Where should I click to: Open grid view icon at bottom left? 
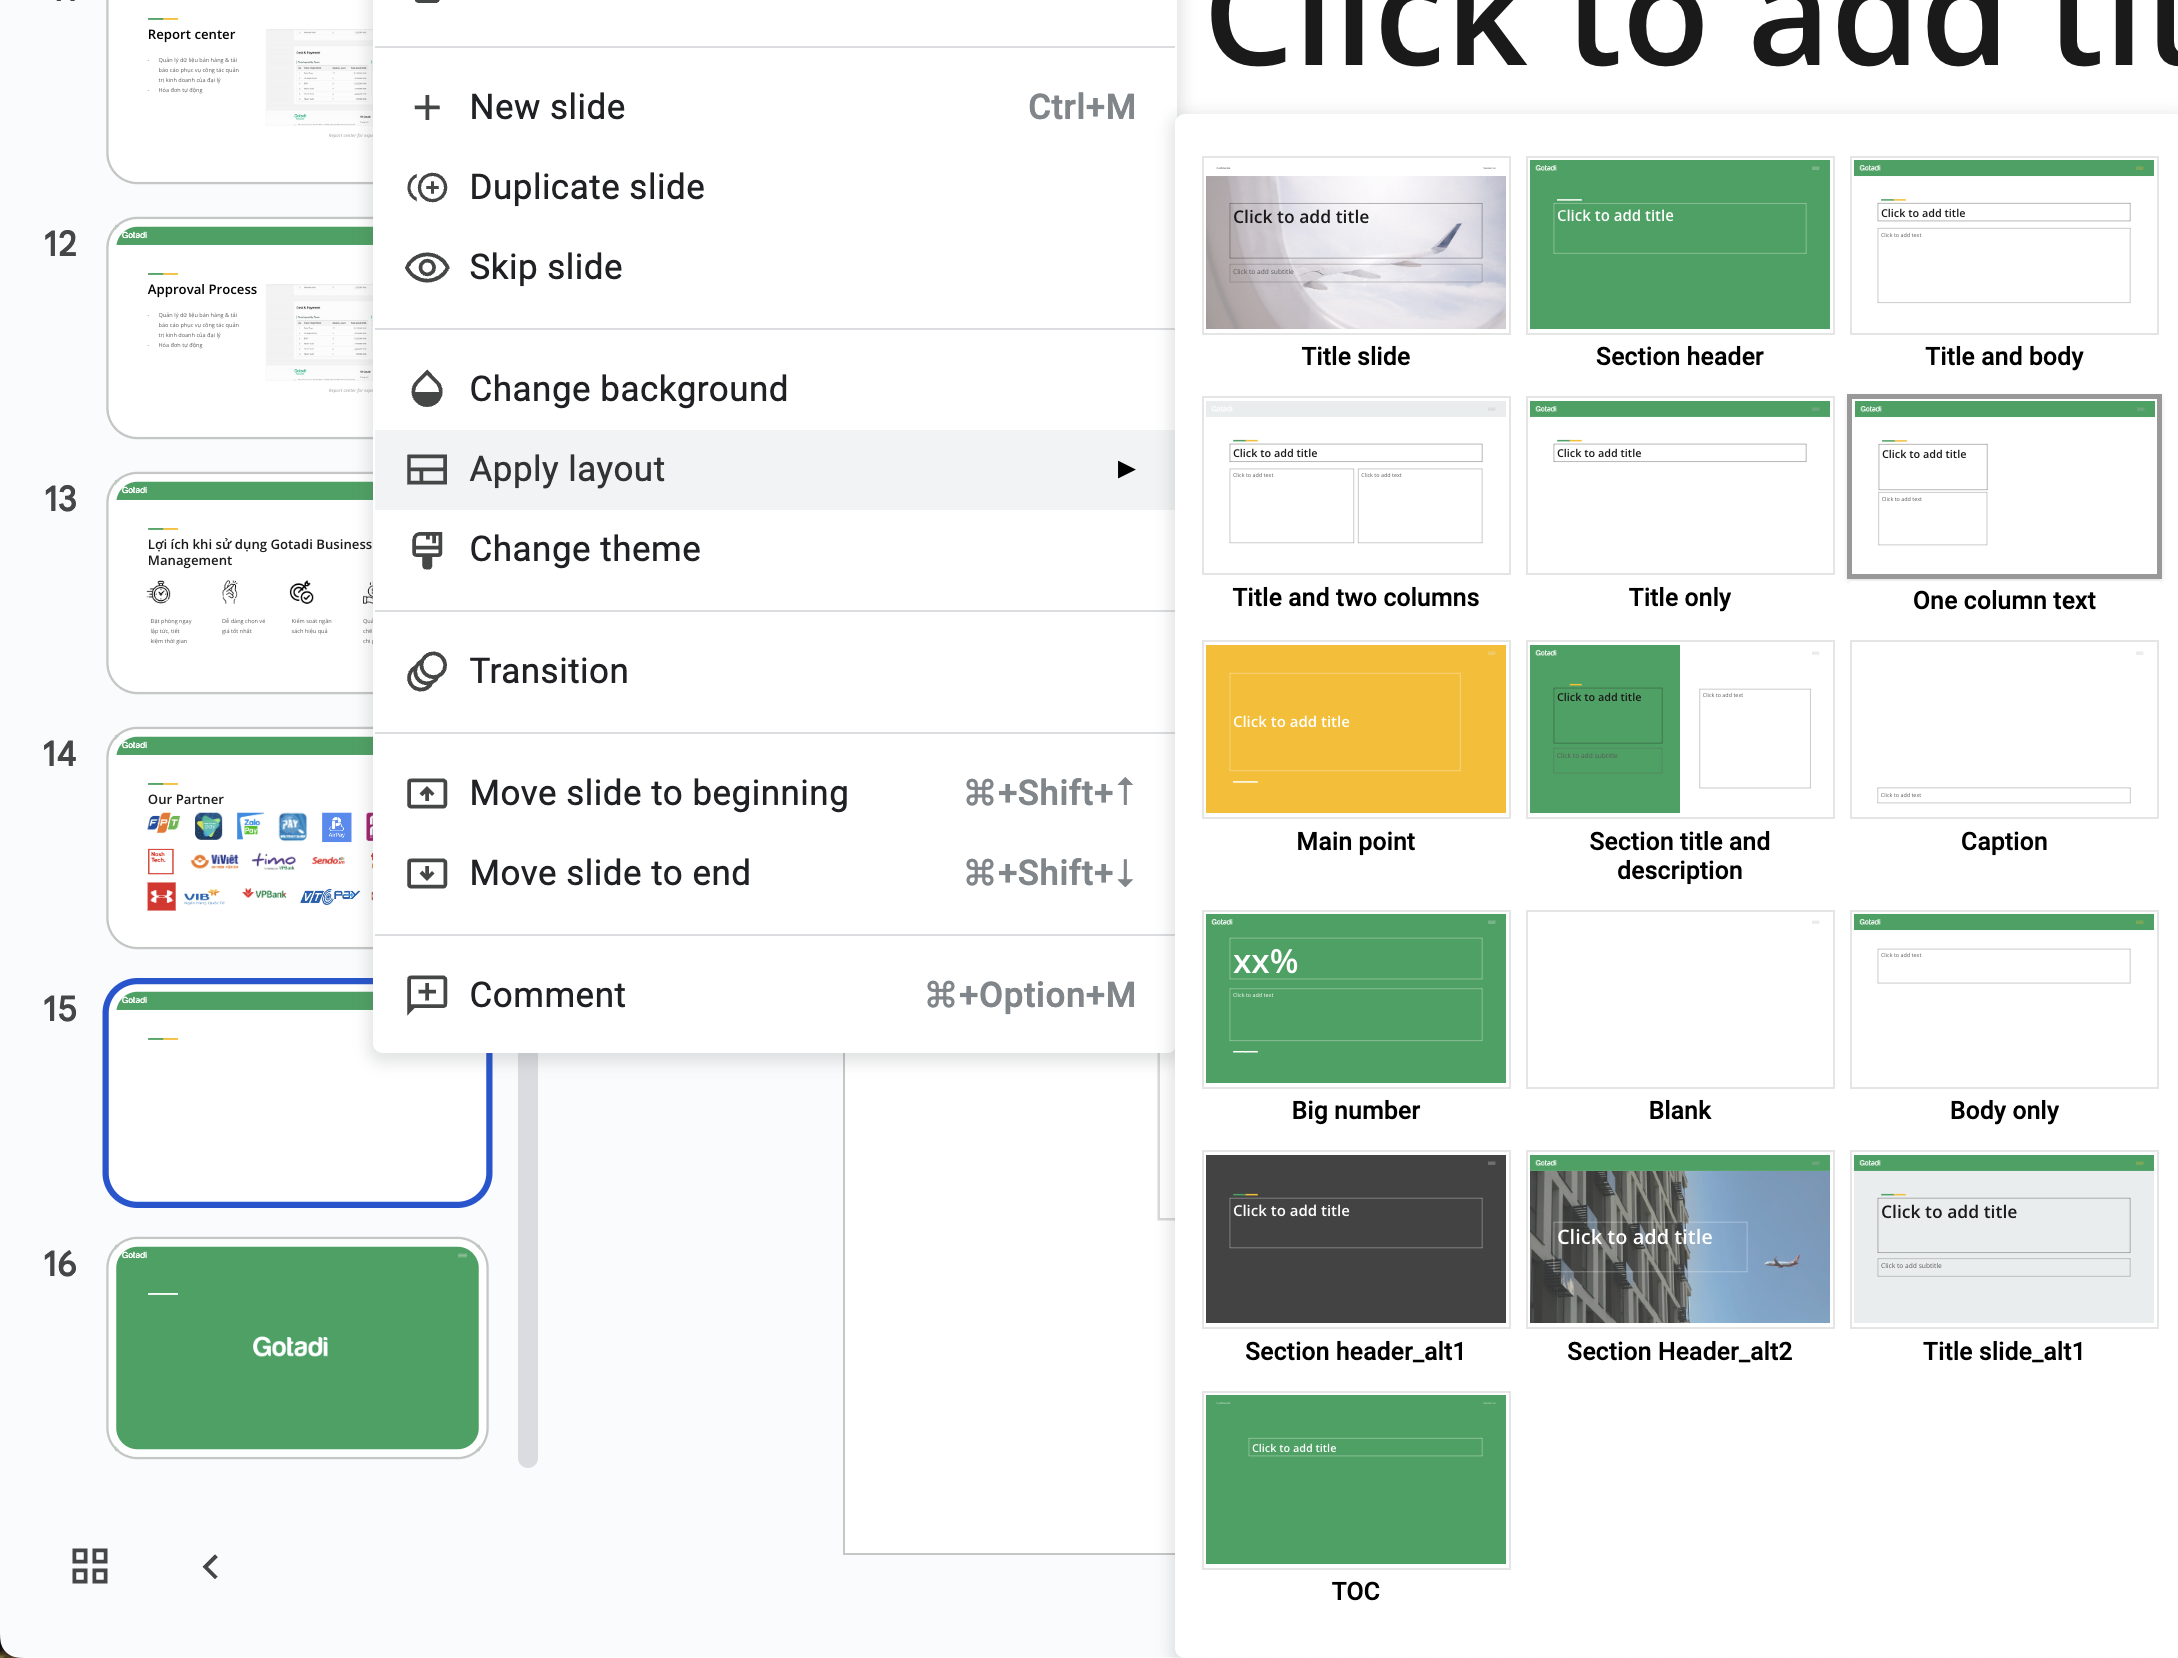[90, 1566]
